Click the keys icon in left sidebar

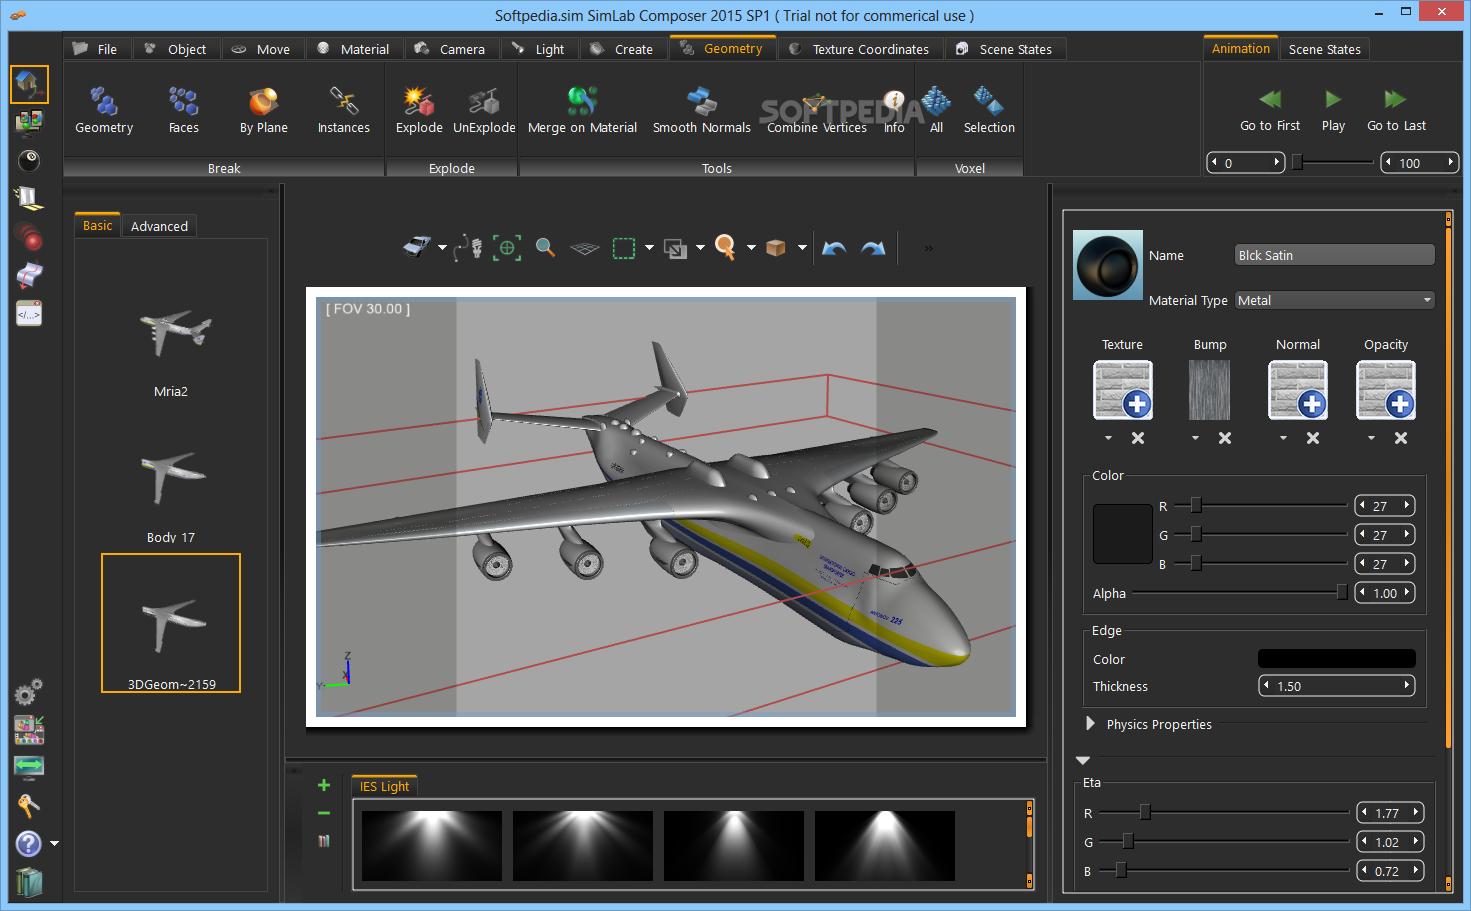[28, 805]
